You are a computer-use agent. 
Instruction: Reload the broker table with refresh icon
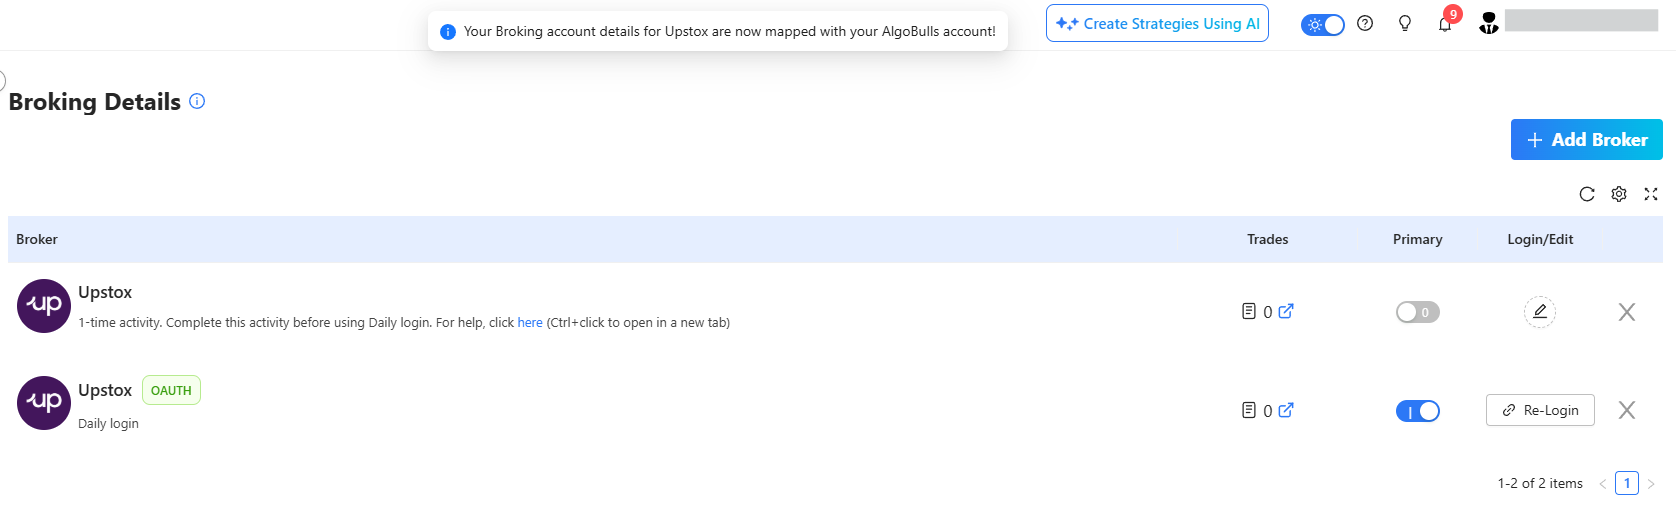(x=1587, y=194)
